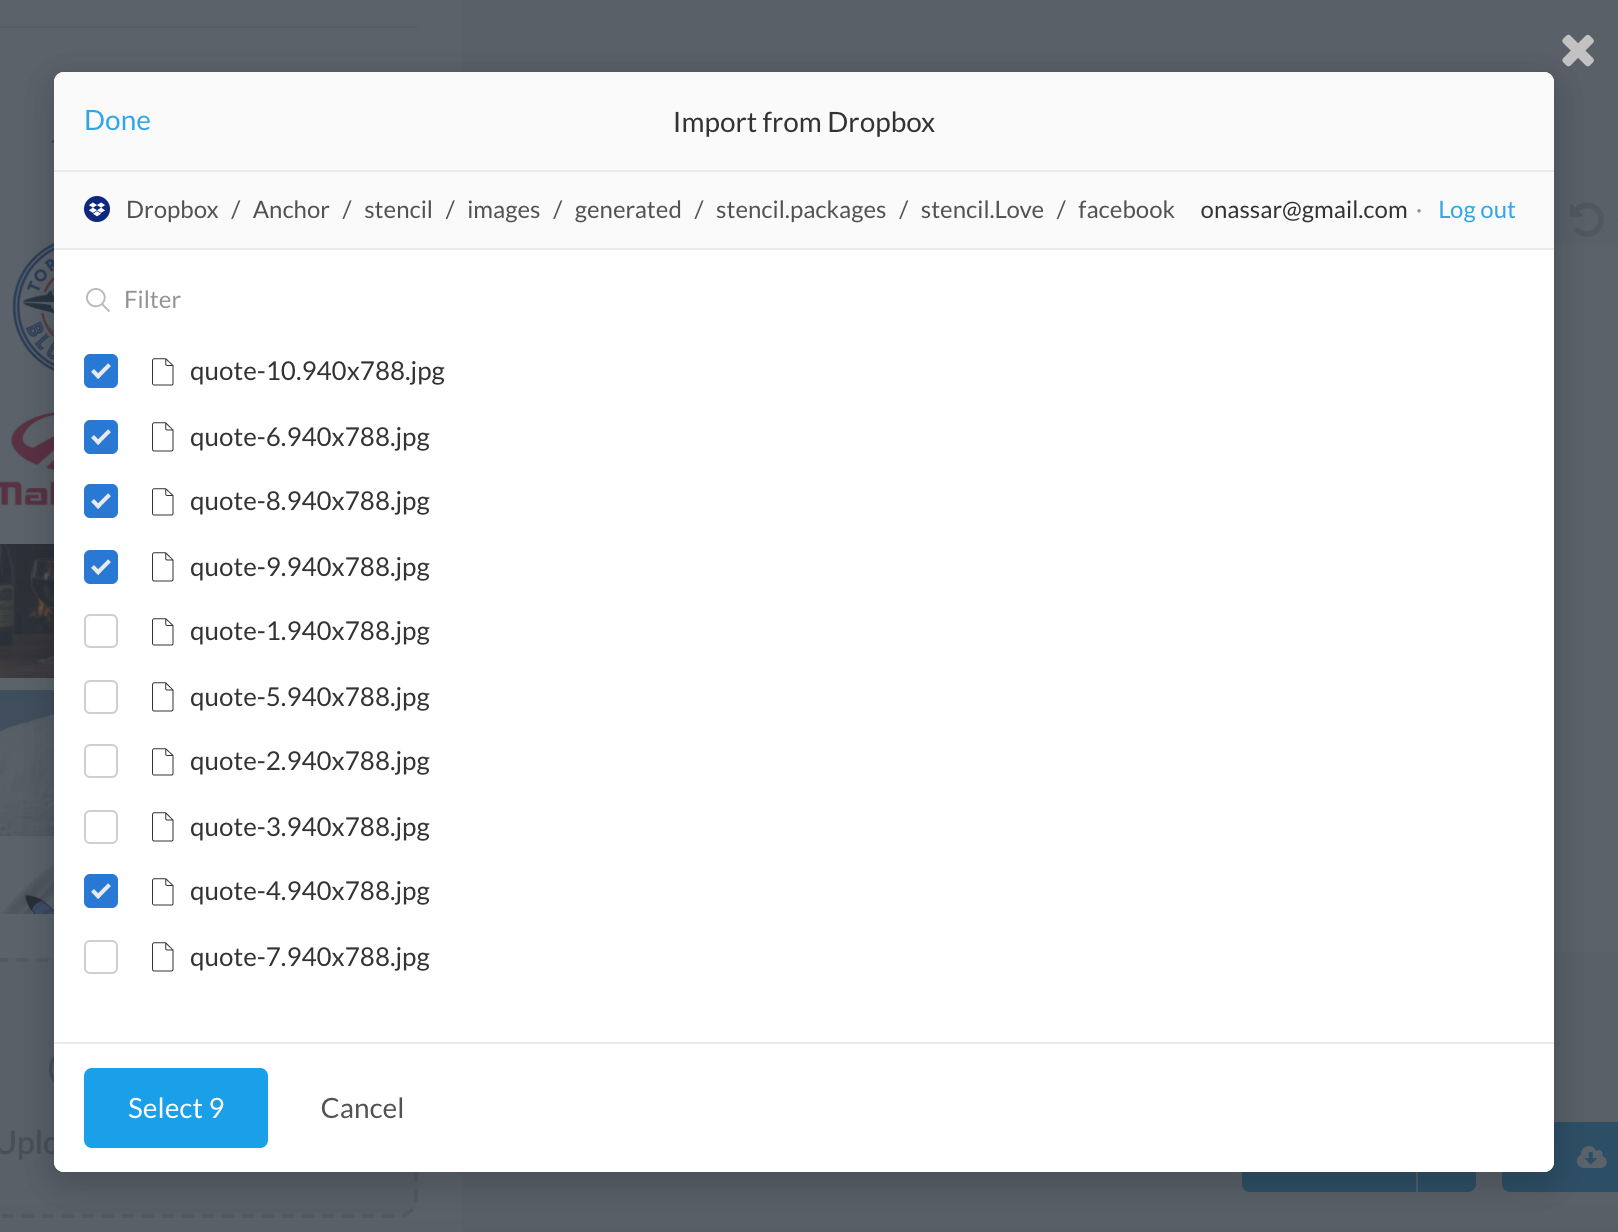Image resolution: width=1618 pixels, height=1232 pixels.
Task: Check quote-1.940x788.jpg
Action: click(100, 631)
